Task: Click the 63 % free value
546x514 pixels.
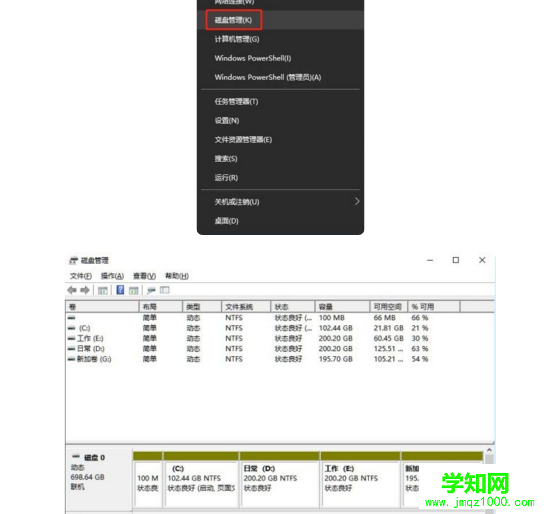Action: point(420,349)
